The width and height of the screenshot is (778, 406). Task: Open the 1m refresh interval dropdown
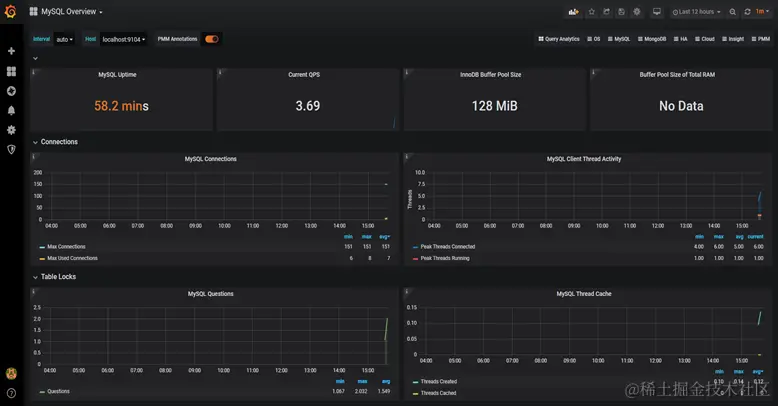(x=761, y=12)
